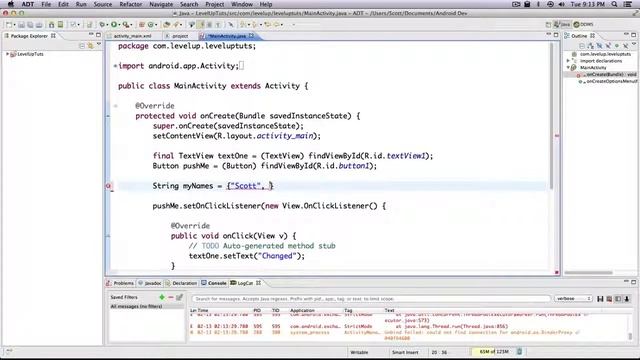640x360 pixels.
Task: Click the green Run button in toolbar
Action: point(114,24)
